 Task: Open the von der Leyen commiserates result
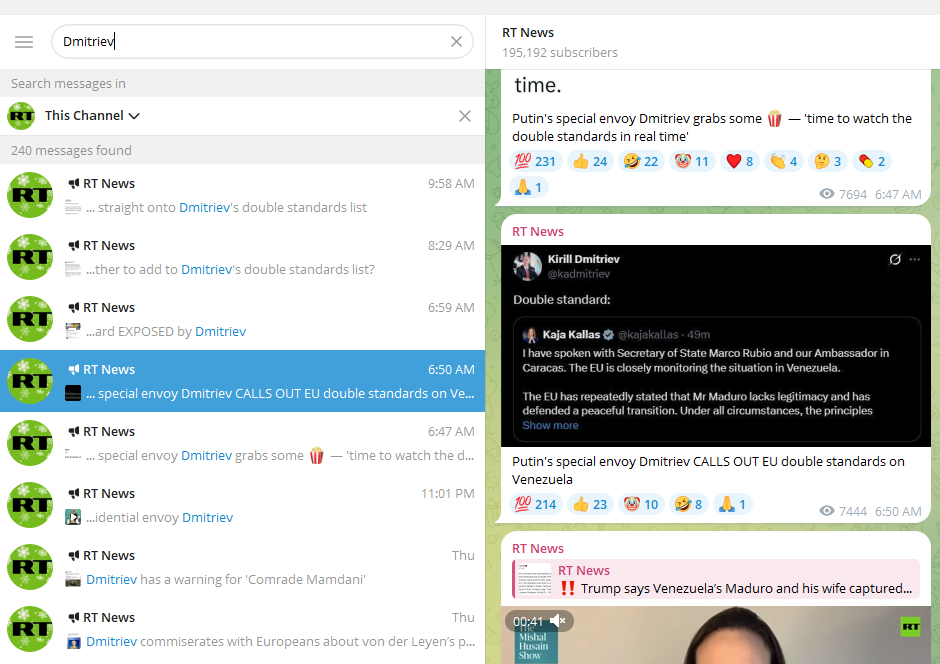coord(242,629)
